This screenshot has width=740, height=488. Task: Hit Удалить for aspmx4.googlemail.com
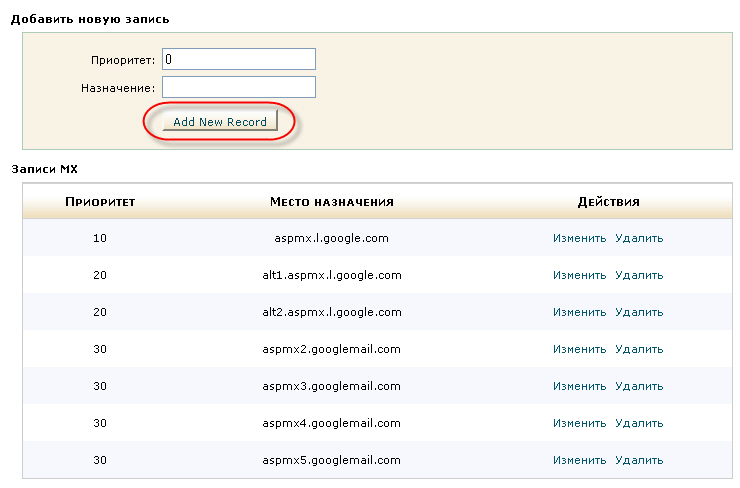(x=639, y=423)
